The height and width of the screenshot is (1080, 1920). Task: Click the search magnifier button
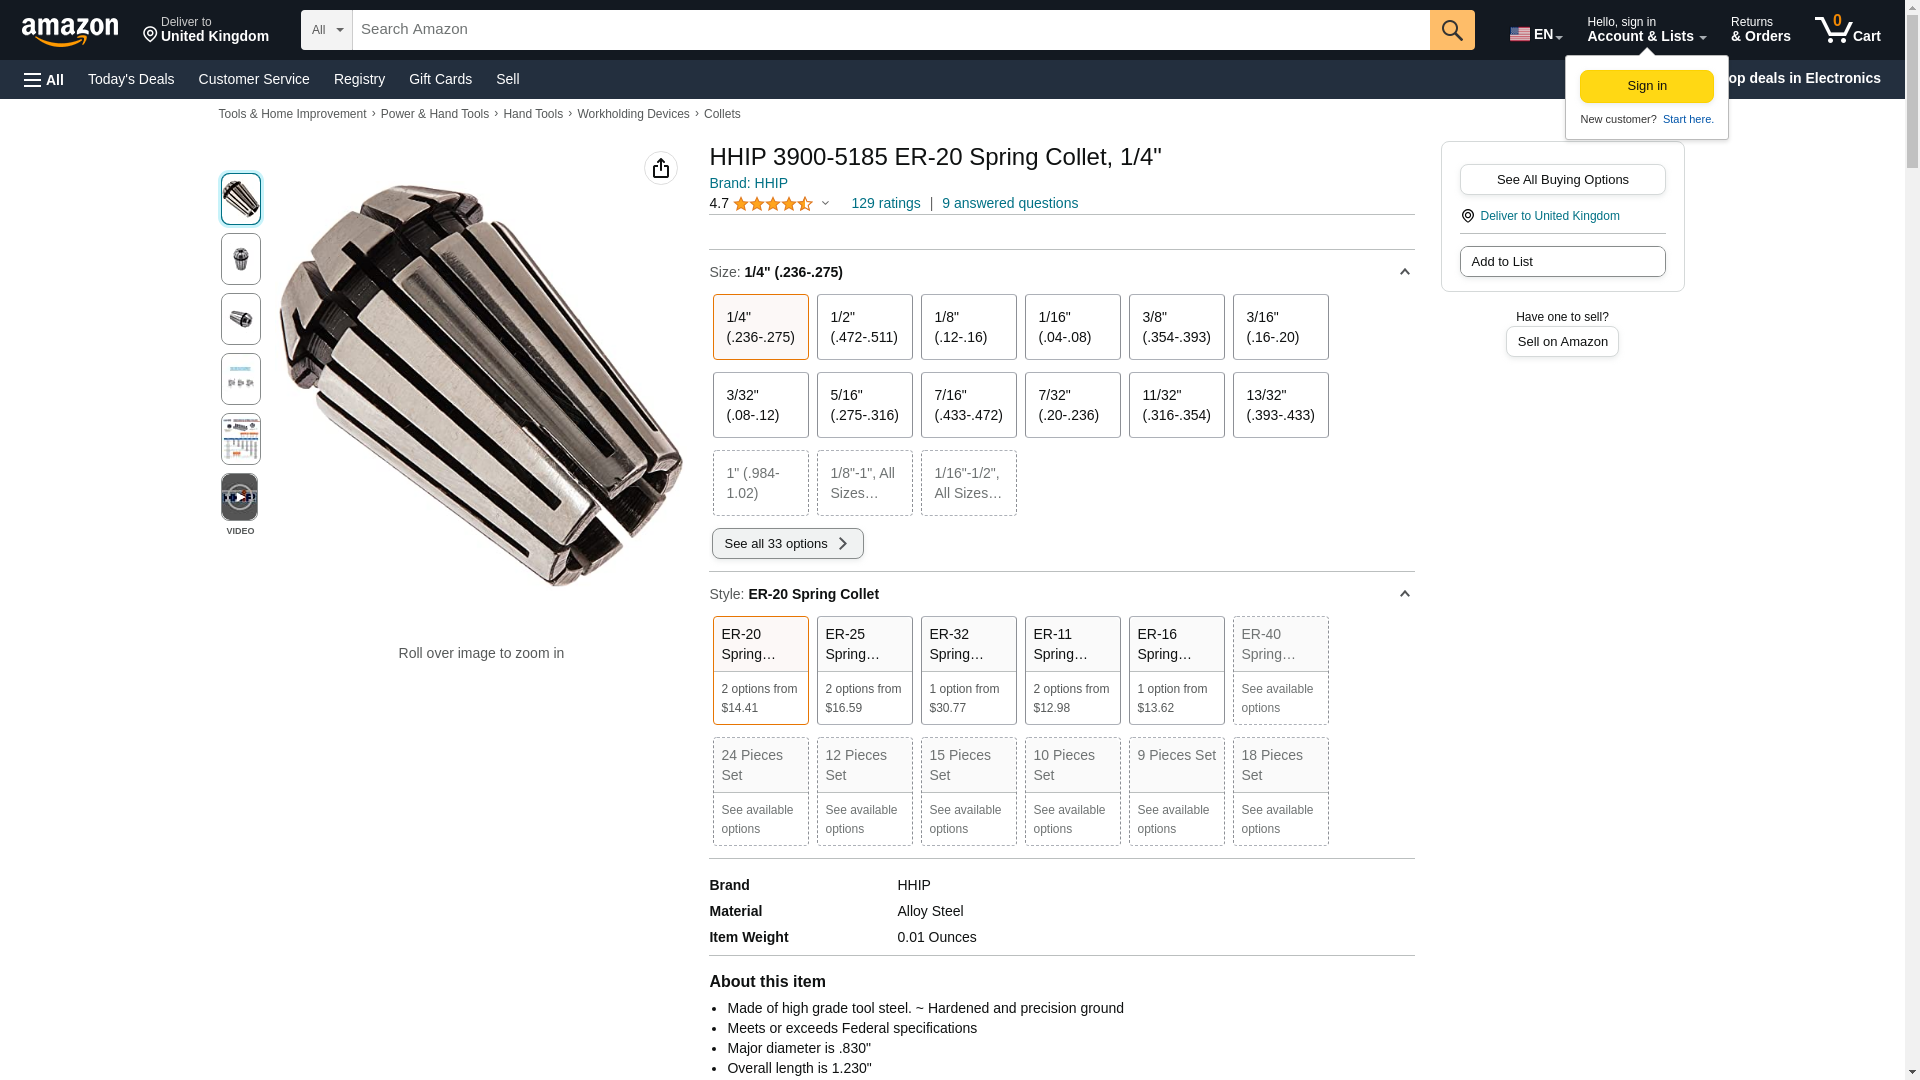tap(1451, 30)
